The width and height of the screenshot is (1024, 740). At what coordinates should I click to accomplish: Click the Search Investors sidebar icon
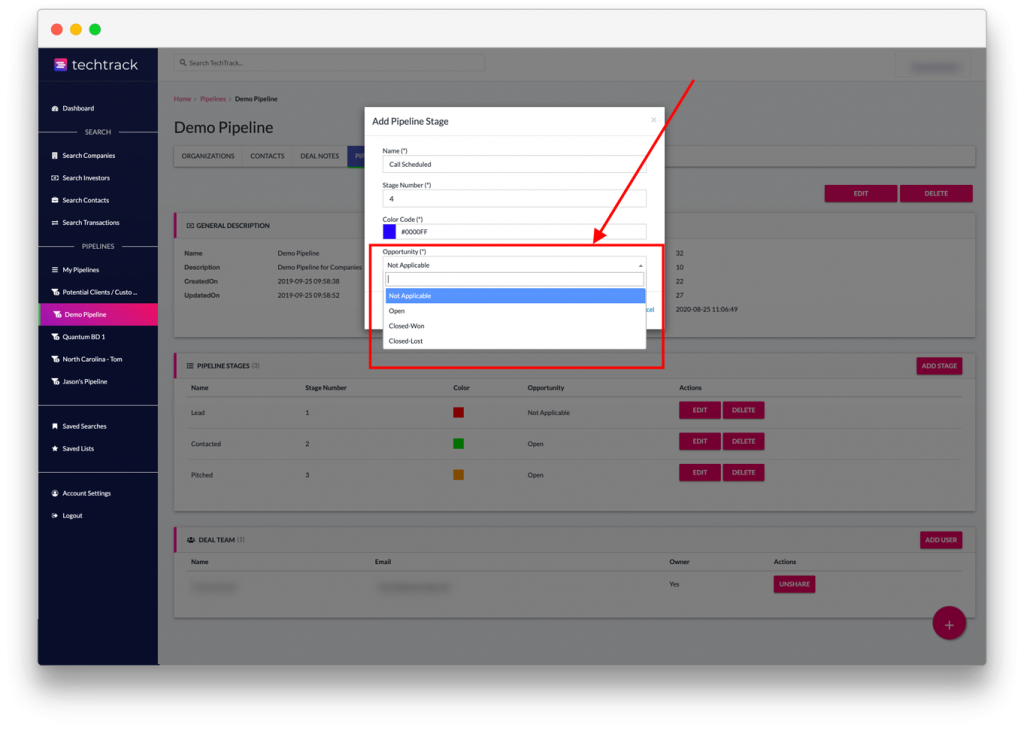point(54,178)
